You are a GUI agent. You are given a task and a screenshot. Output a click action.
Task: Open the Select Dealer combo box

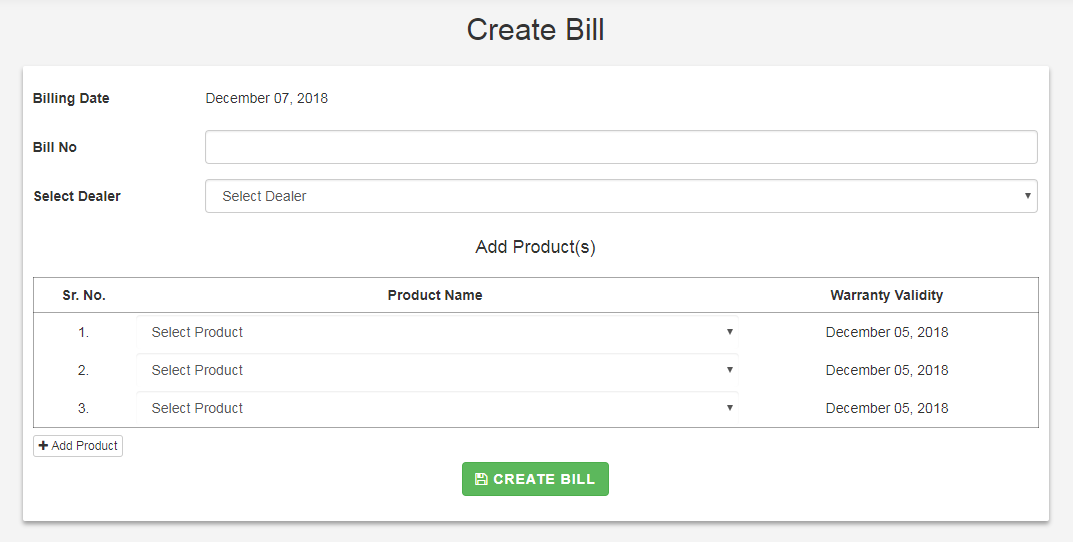621,196
